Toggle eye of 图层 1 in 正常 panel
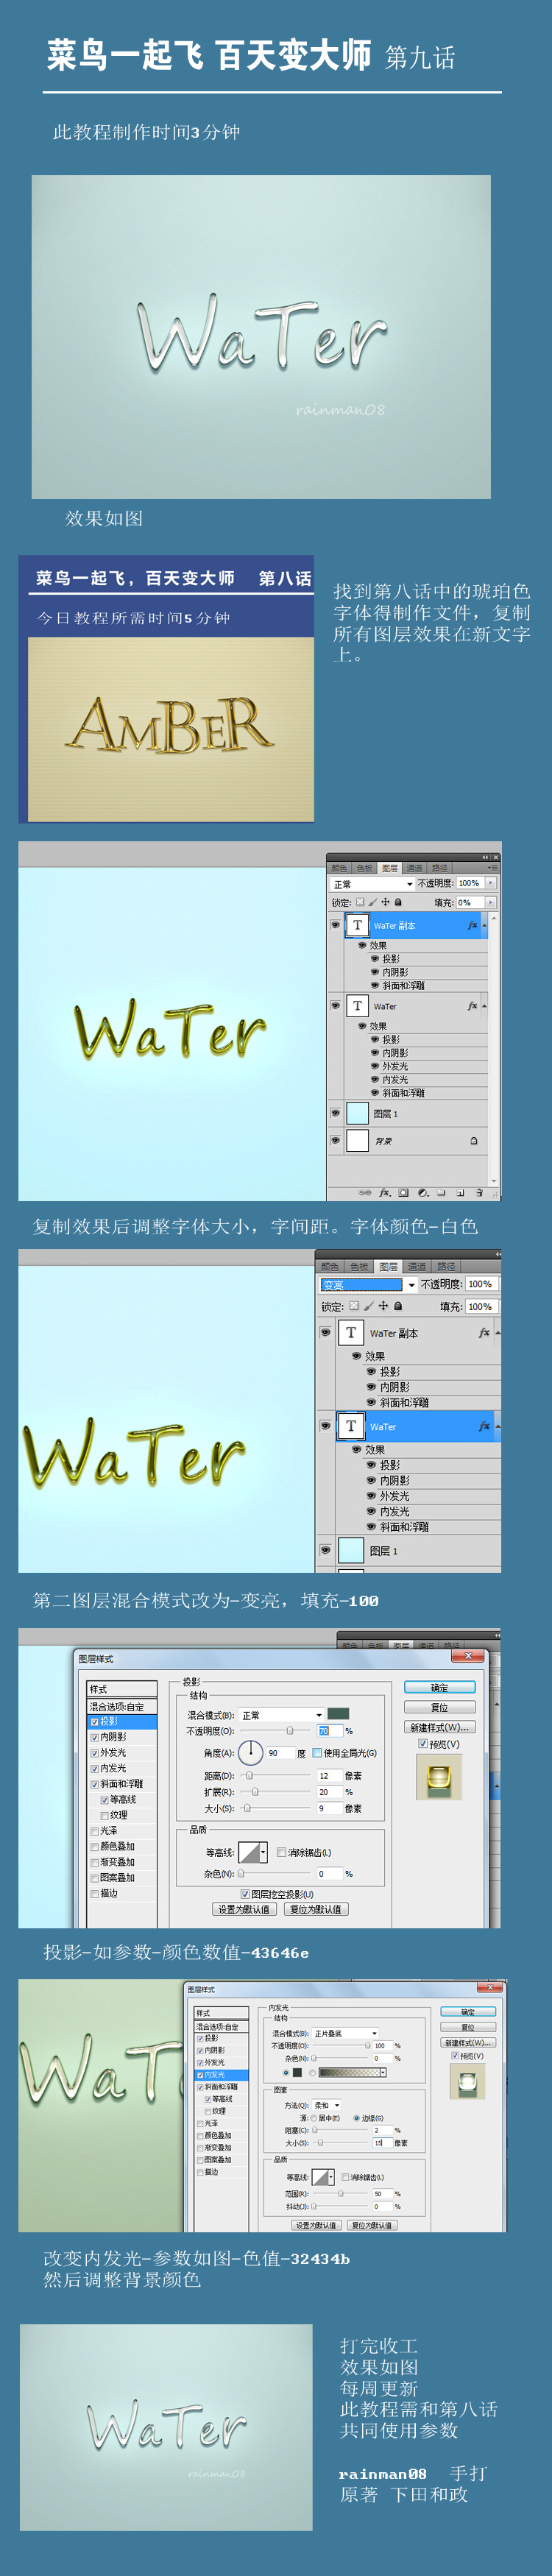The image size is (552, 2576). point(336,1113)
